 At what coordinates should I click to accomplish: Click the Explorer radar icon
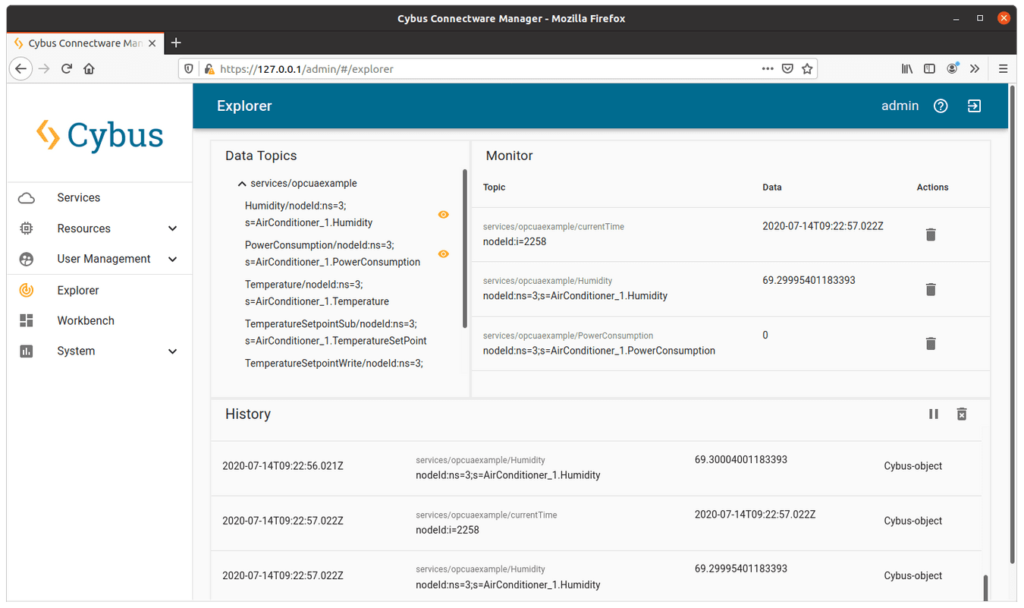coord(26,290)
